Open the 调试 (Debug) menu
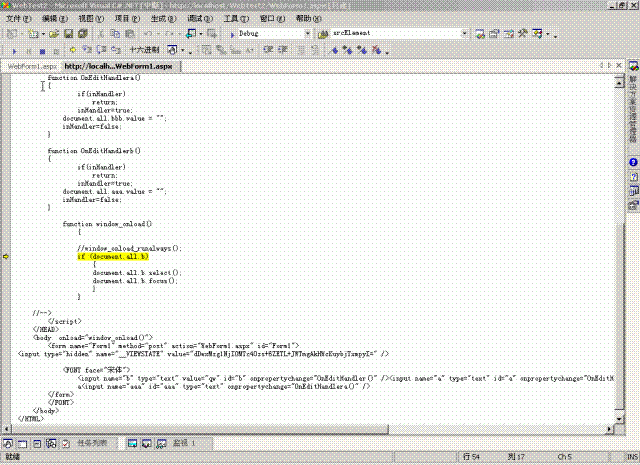The width and height of the screenshot is (640, 465). 200,18
